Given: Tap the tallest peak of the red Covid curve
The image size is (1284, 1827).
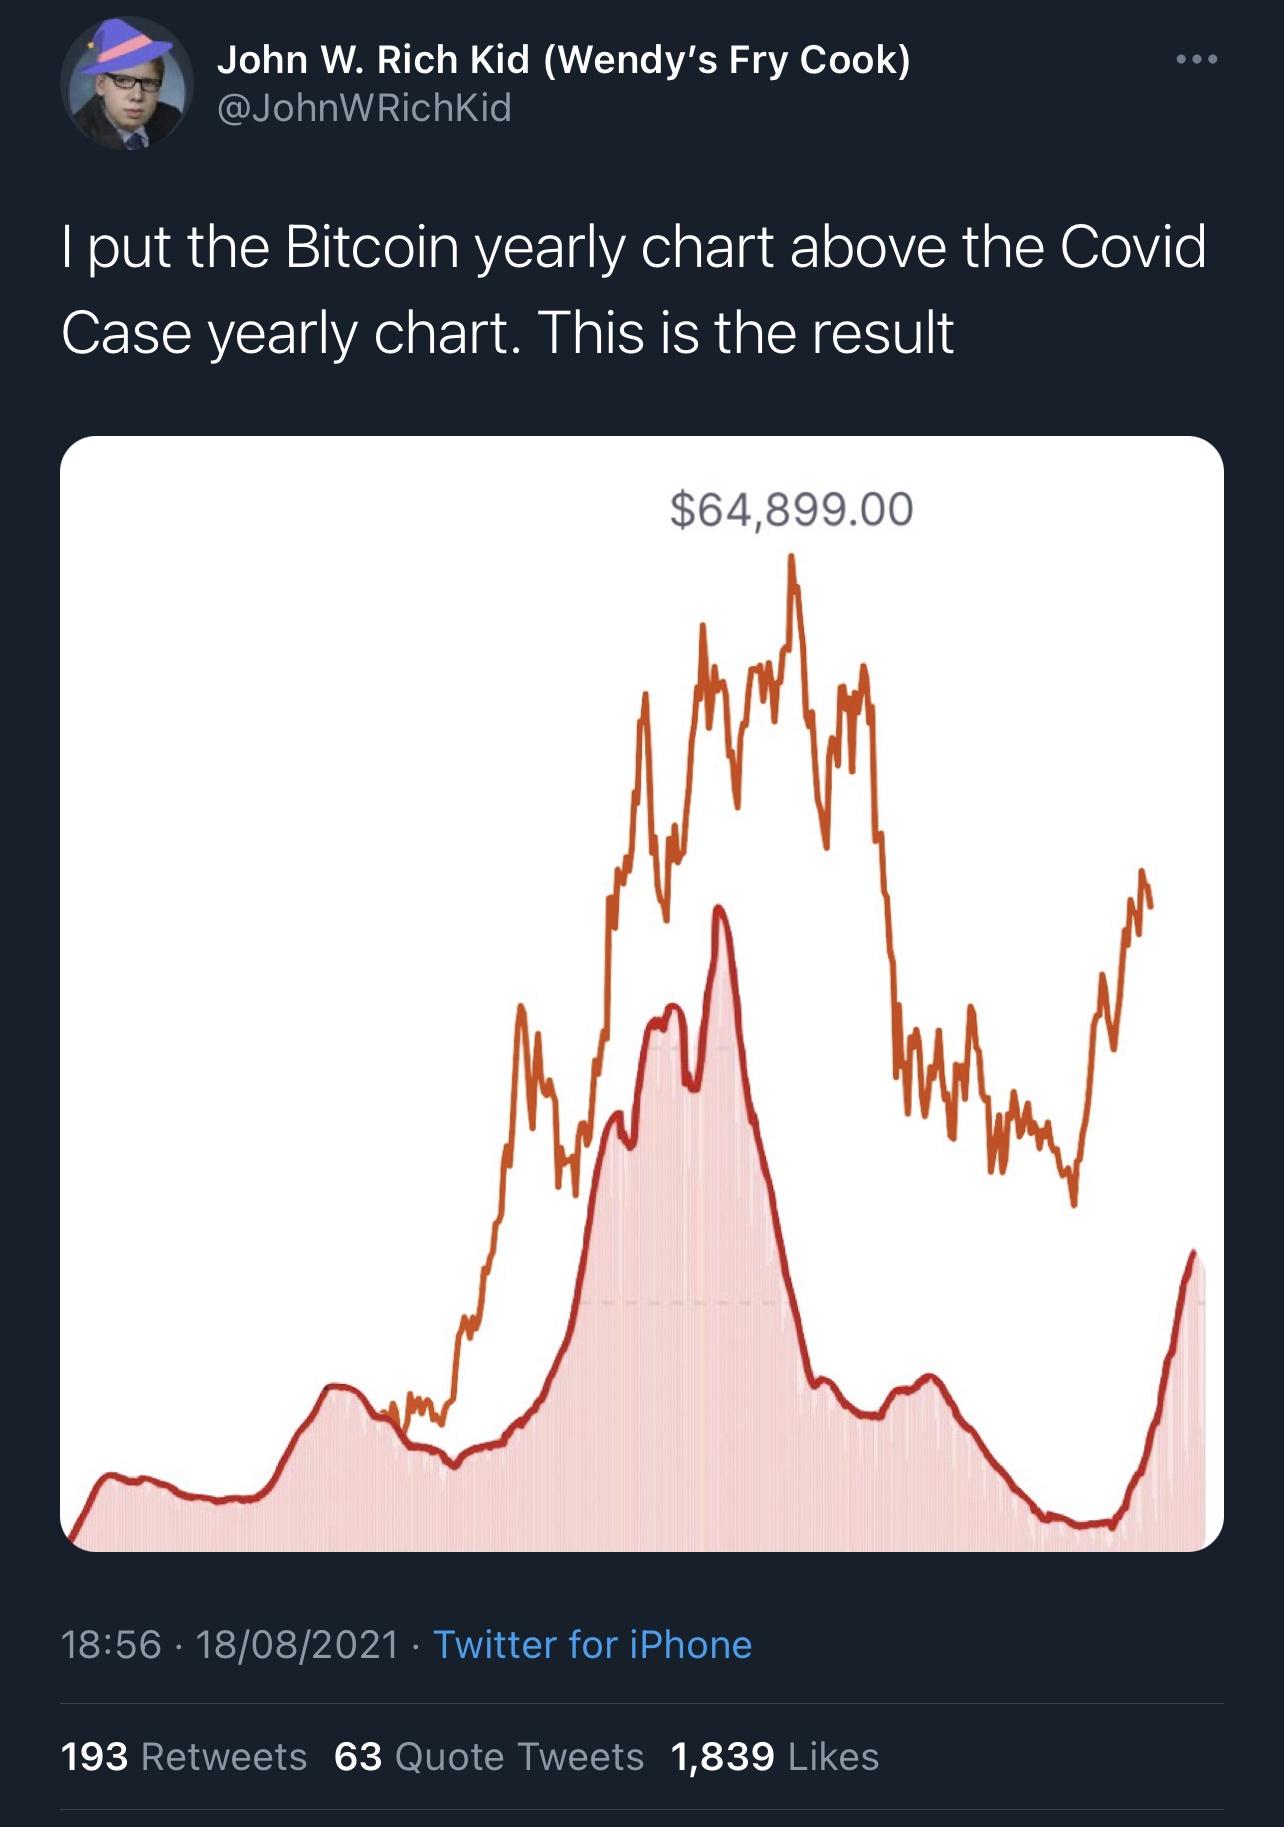Looking at the screenshot, I should (718, 912).
